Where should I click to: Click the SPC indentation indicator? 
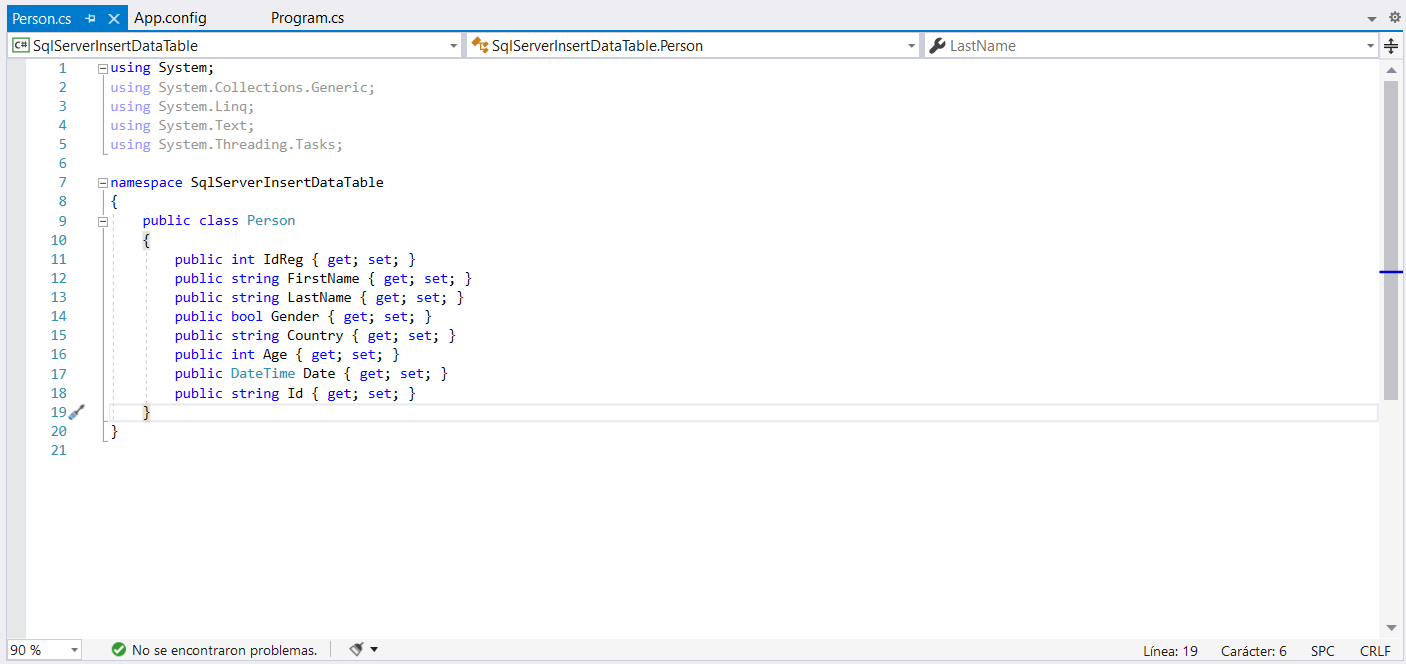coord(1322,651)
